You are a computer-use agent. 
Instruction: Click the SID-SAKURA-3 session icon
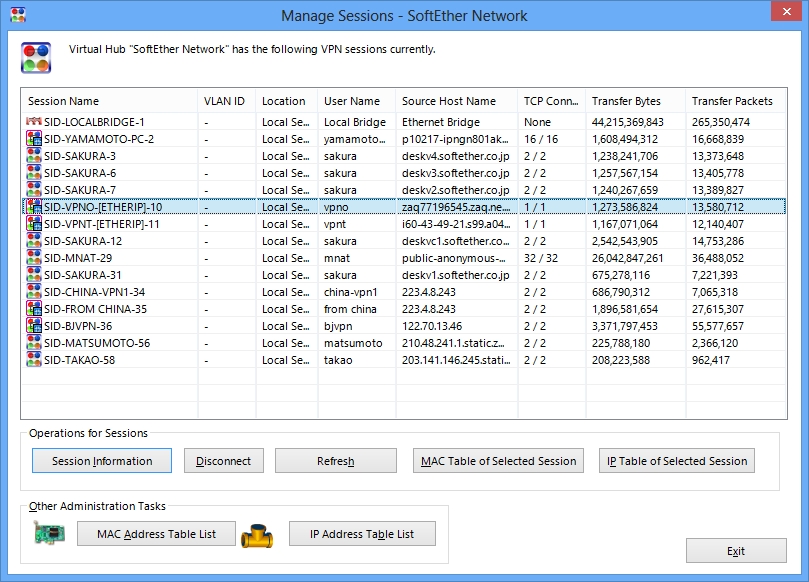[34, 156]
